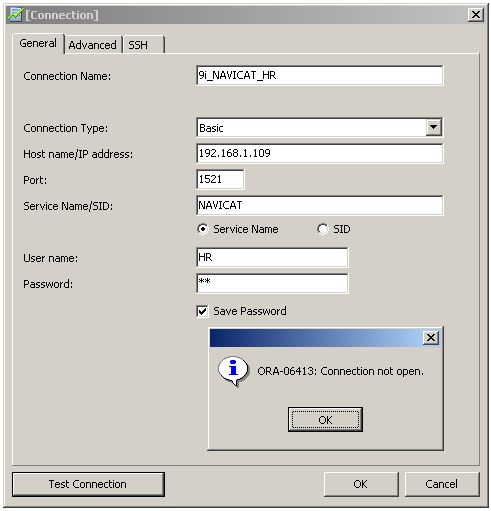Close the Connection dialog window

pos(476,15)
